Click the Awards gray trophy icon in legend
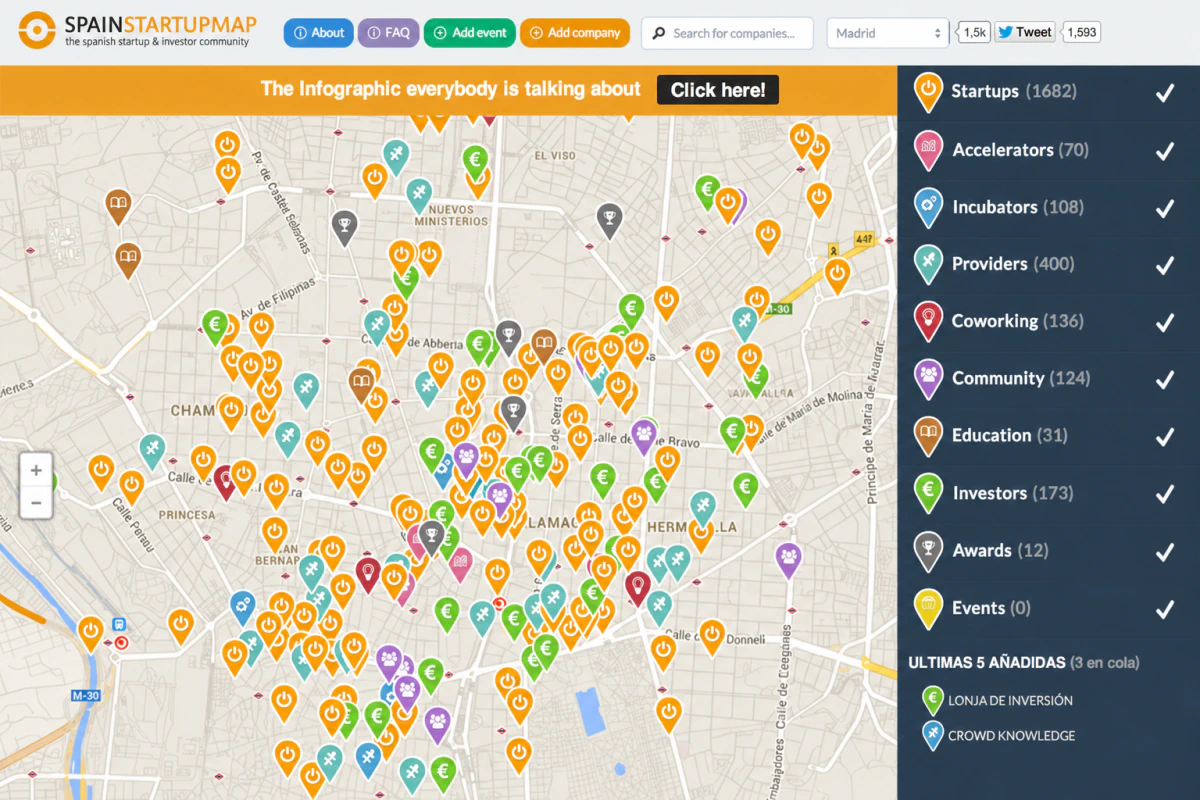The height and width of the screenshot is (800, 1200). (x=929, y=550)
